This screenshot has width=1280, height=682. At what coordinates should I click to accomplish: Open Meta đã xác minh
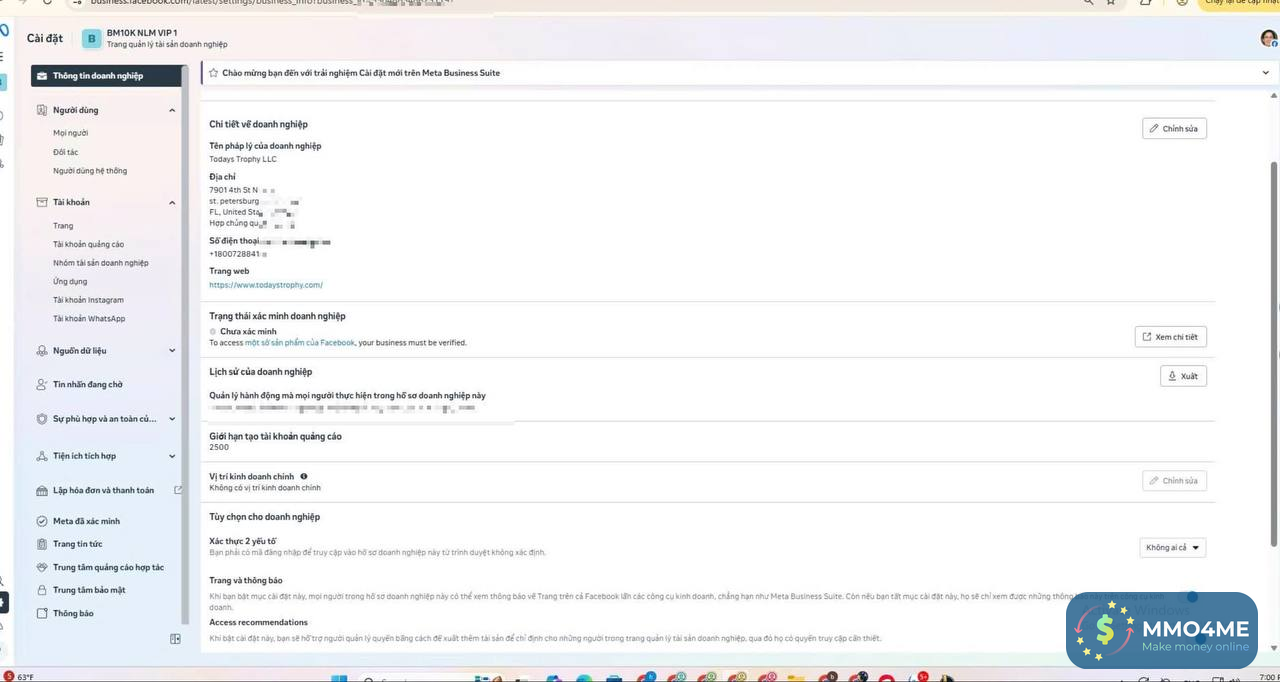[86, 521]
